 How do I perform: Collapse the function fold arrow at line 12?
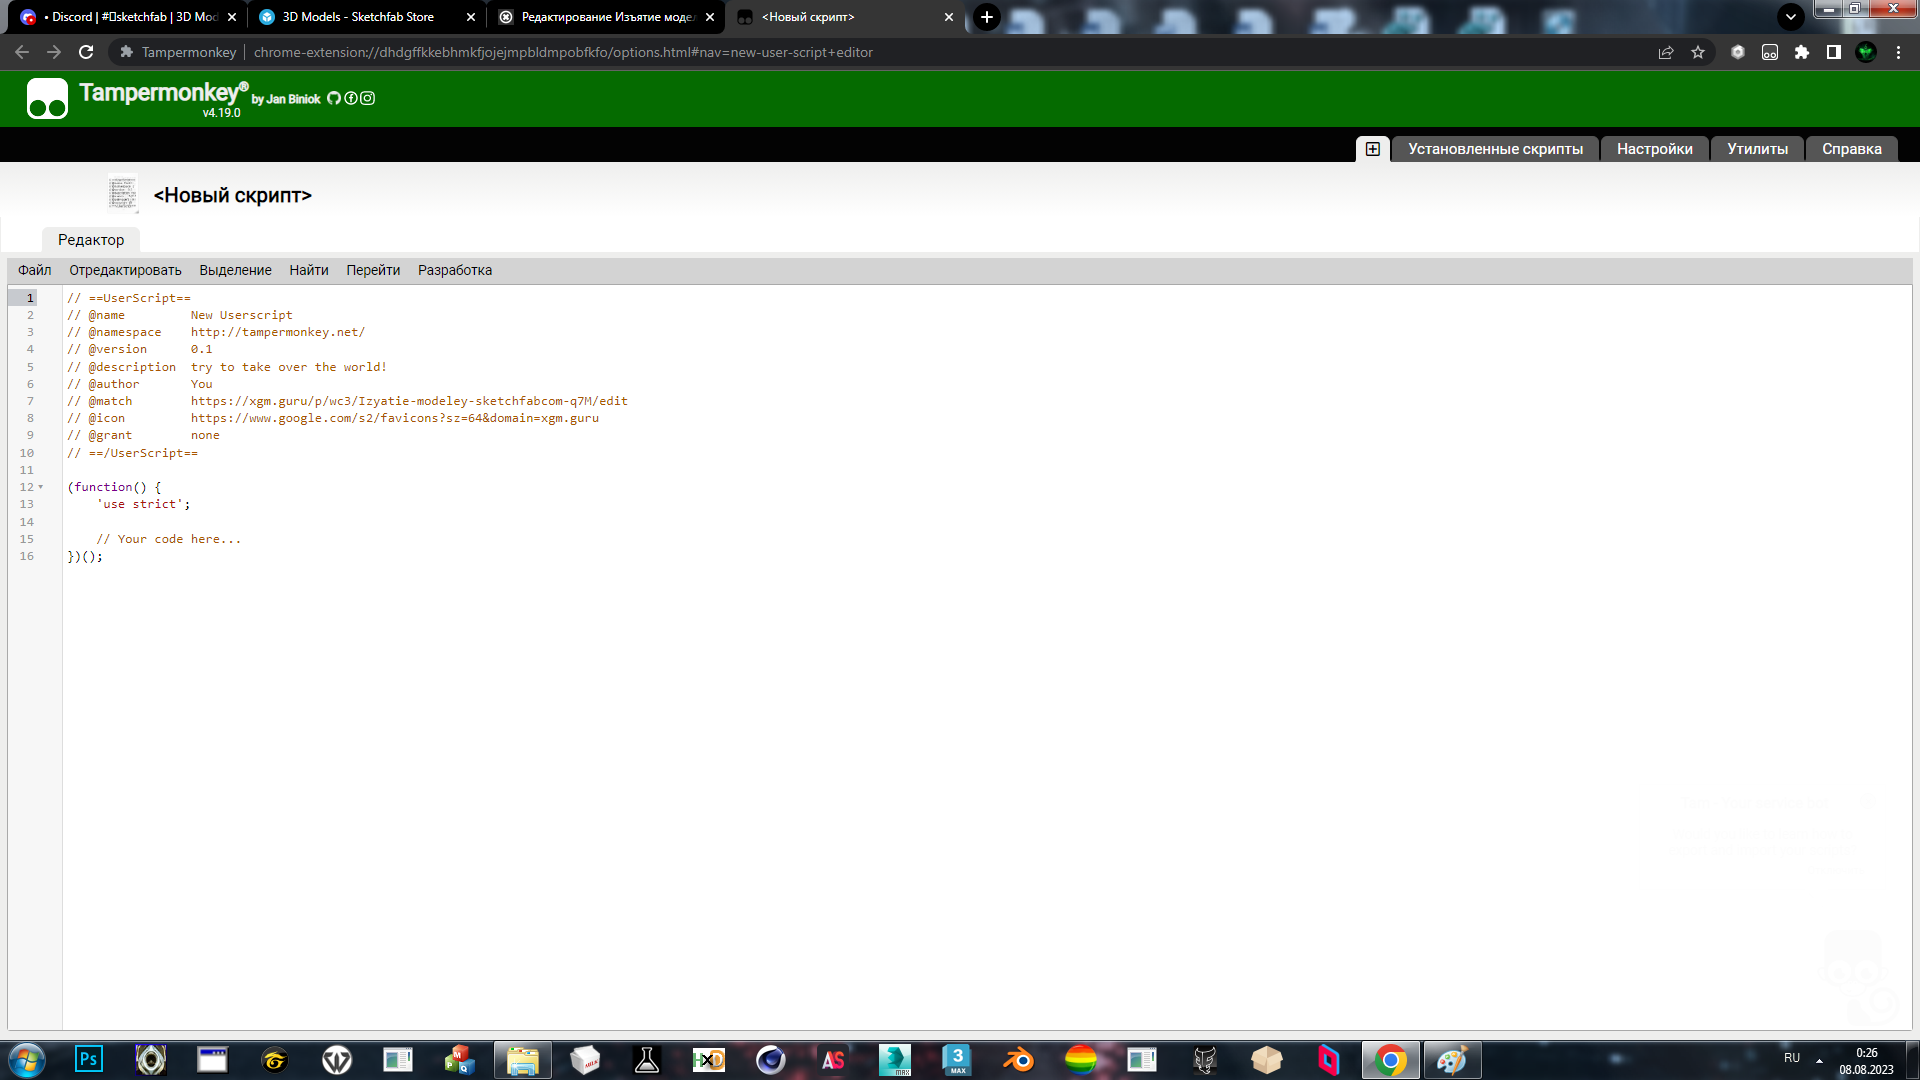click(x=41, y=487)
